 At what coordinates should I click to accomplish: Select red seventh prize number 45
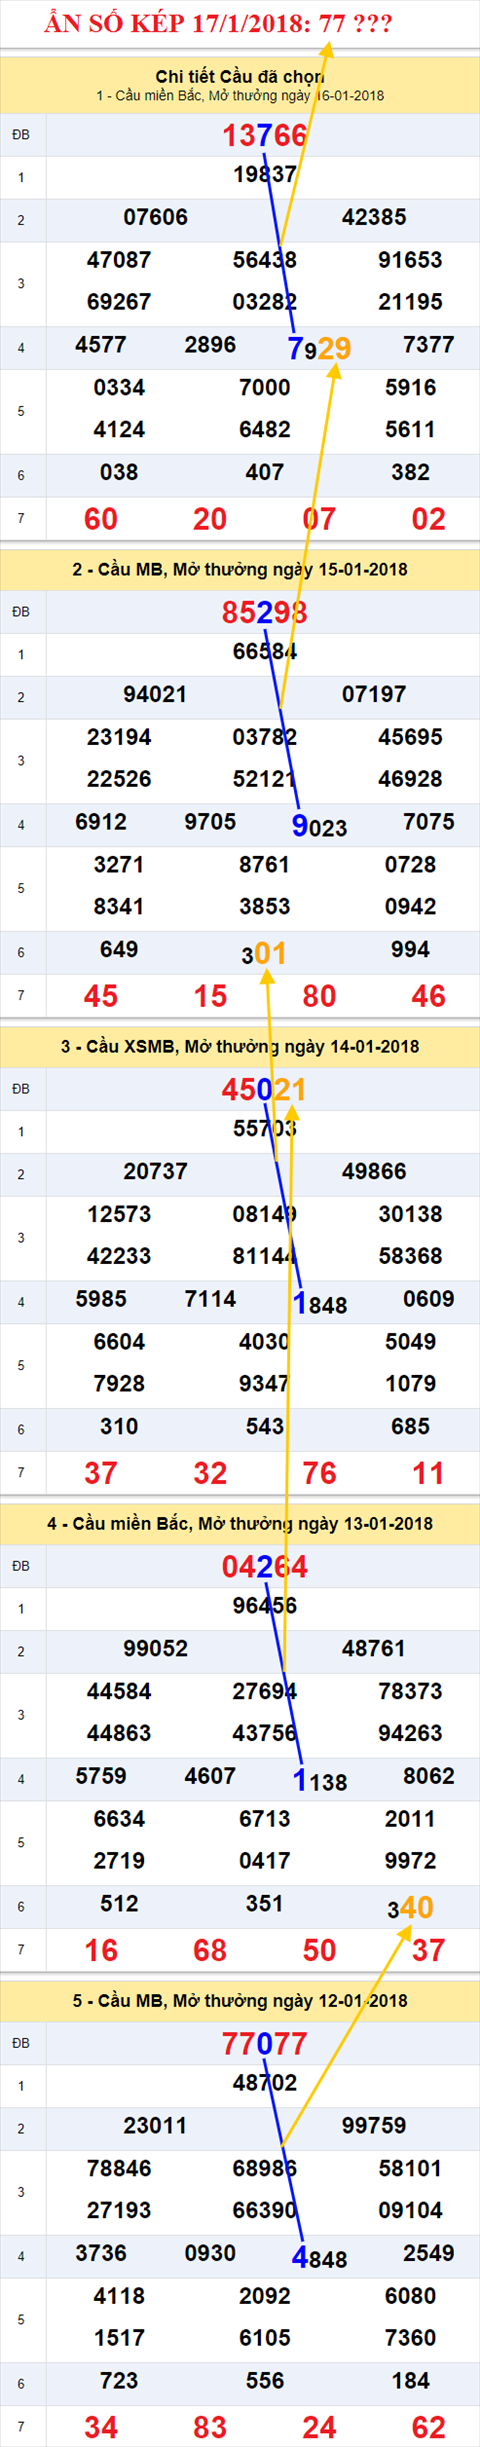(101, 996)
